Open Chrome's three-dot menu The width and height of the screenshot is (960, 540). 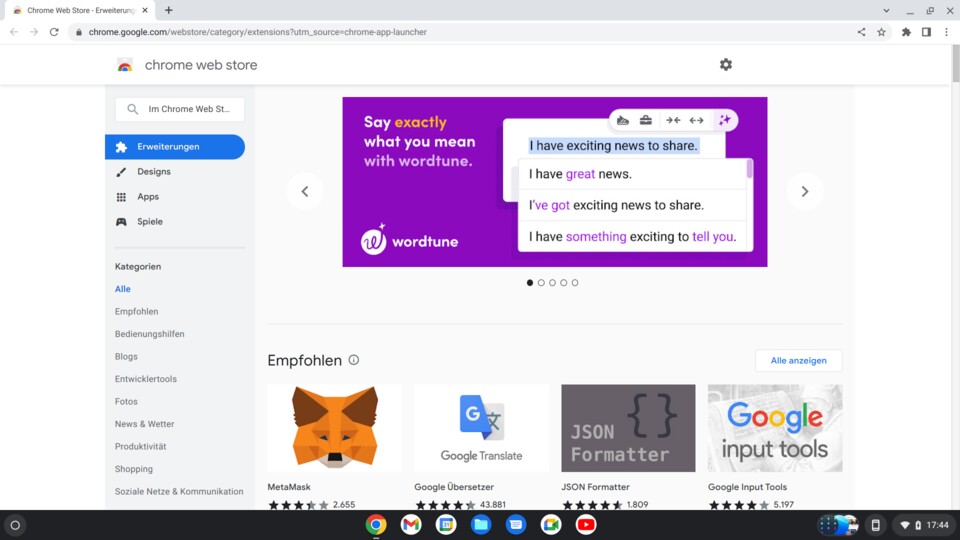pos(947,32)
